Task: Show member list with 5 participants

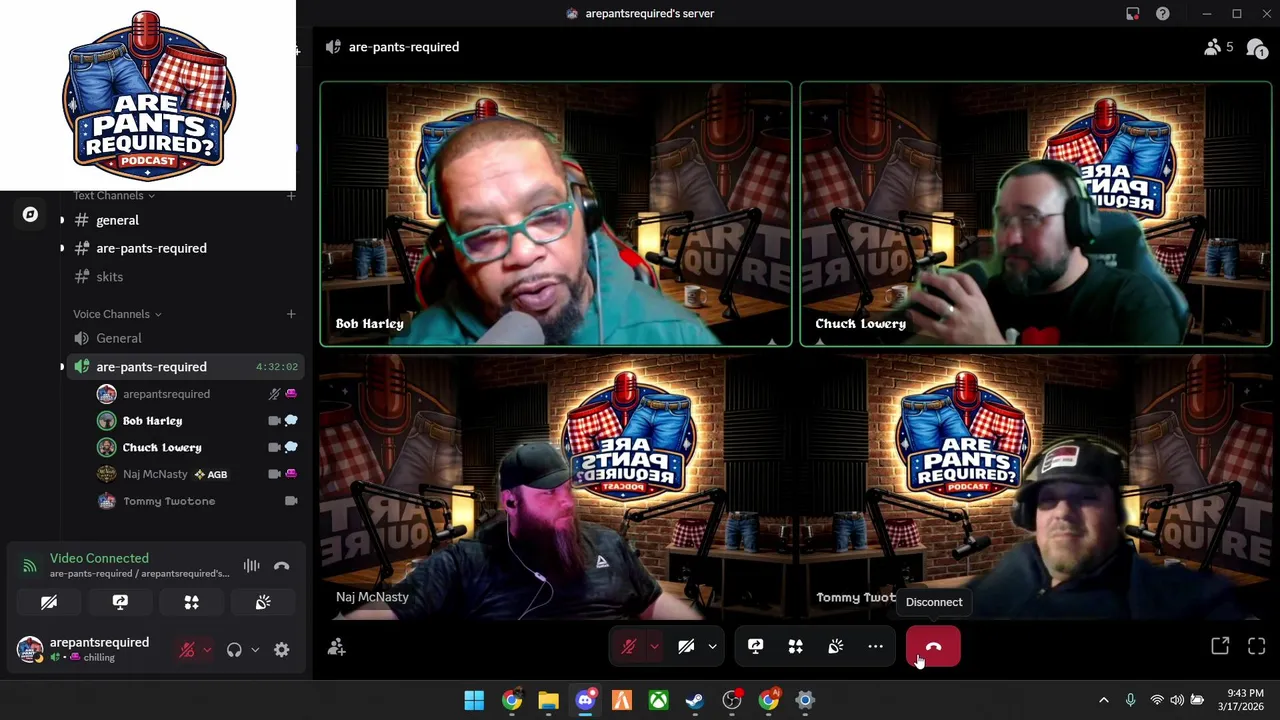Action: click(x=1219, y=47)
